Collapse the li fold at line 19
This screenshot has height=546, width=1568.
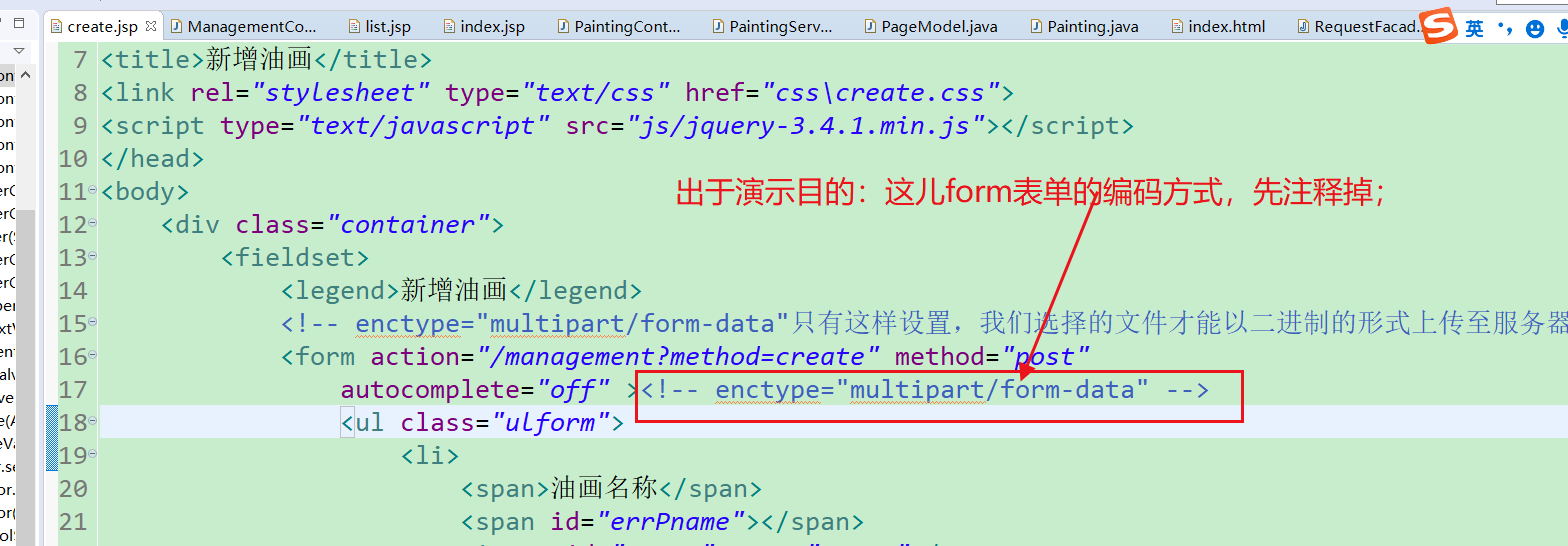tap(92, 453)
